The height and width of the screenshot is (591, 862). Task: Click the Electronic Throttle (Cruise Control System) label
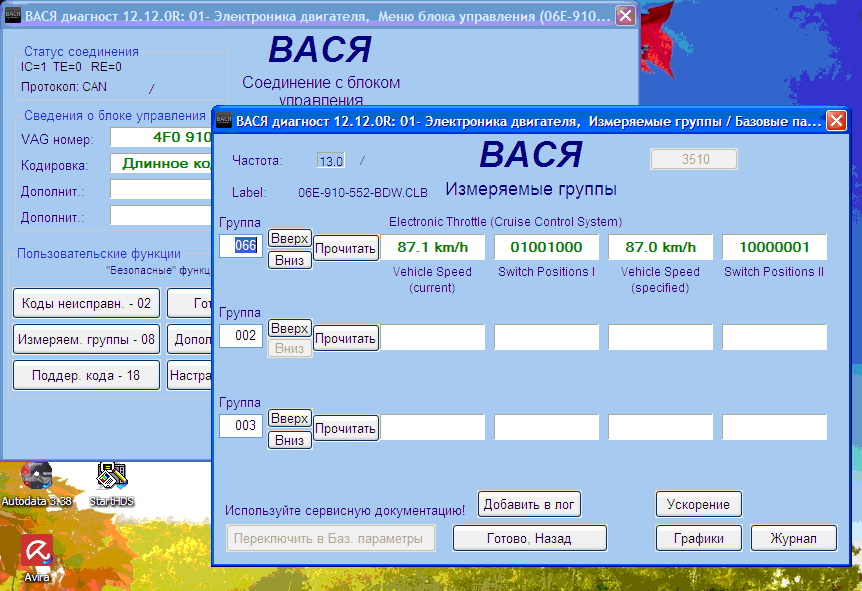point(505,222)
